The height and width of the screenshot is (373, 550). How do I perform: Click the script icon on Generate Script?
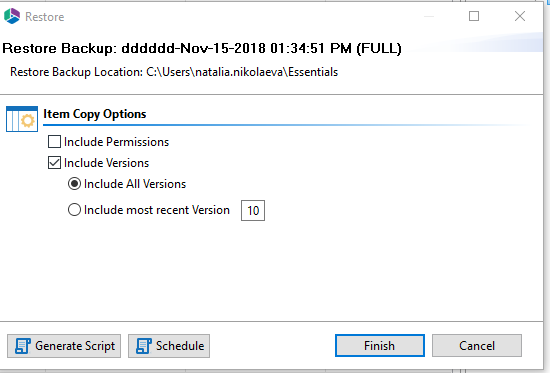click(23, 346)
